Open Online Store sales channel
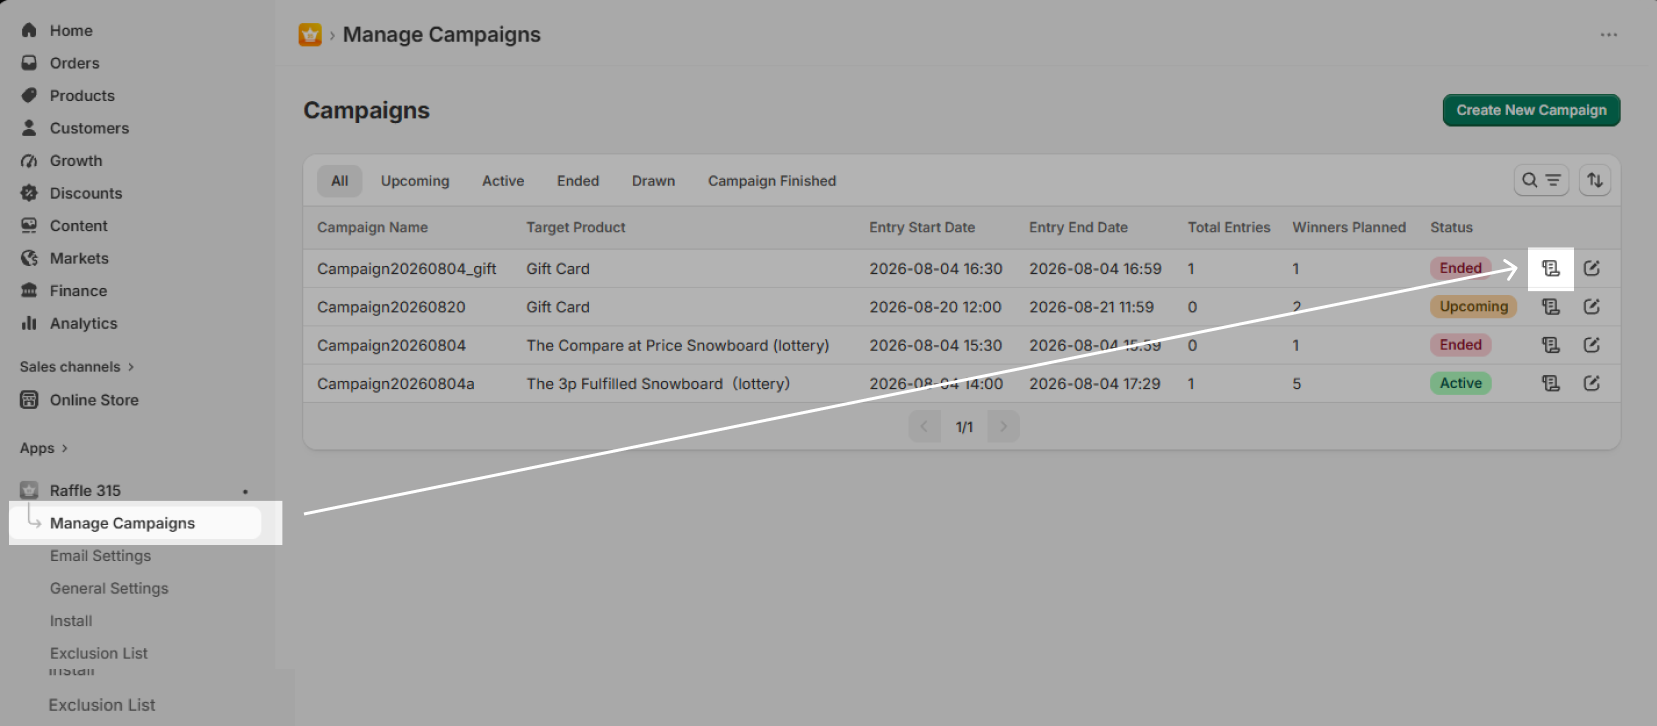The image size is (1657, 726). (x=94, y=400)
